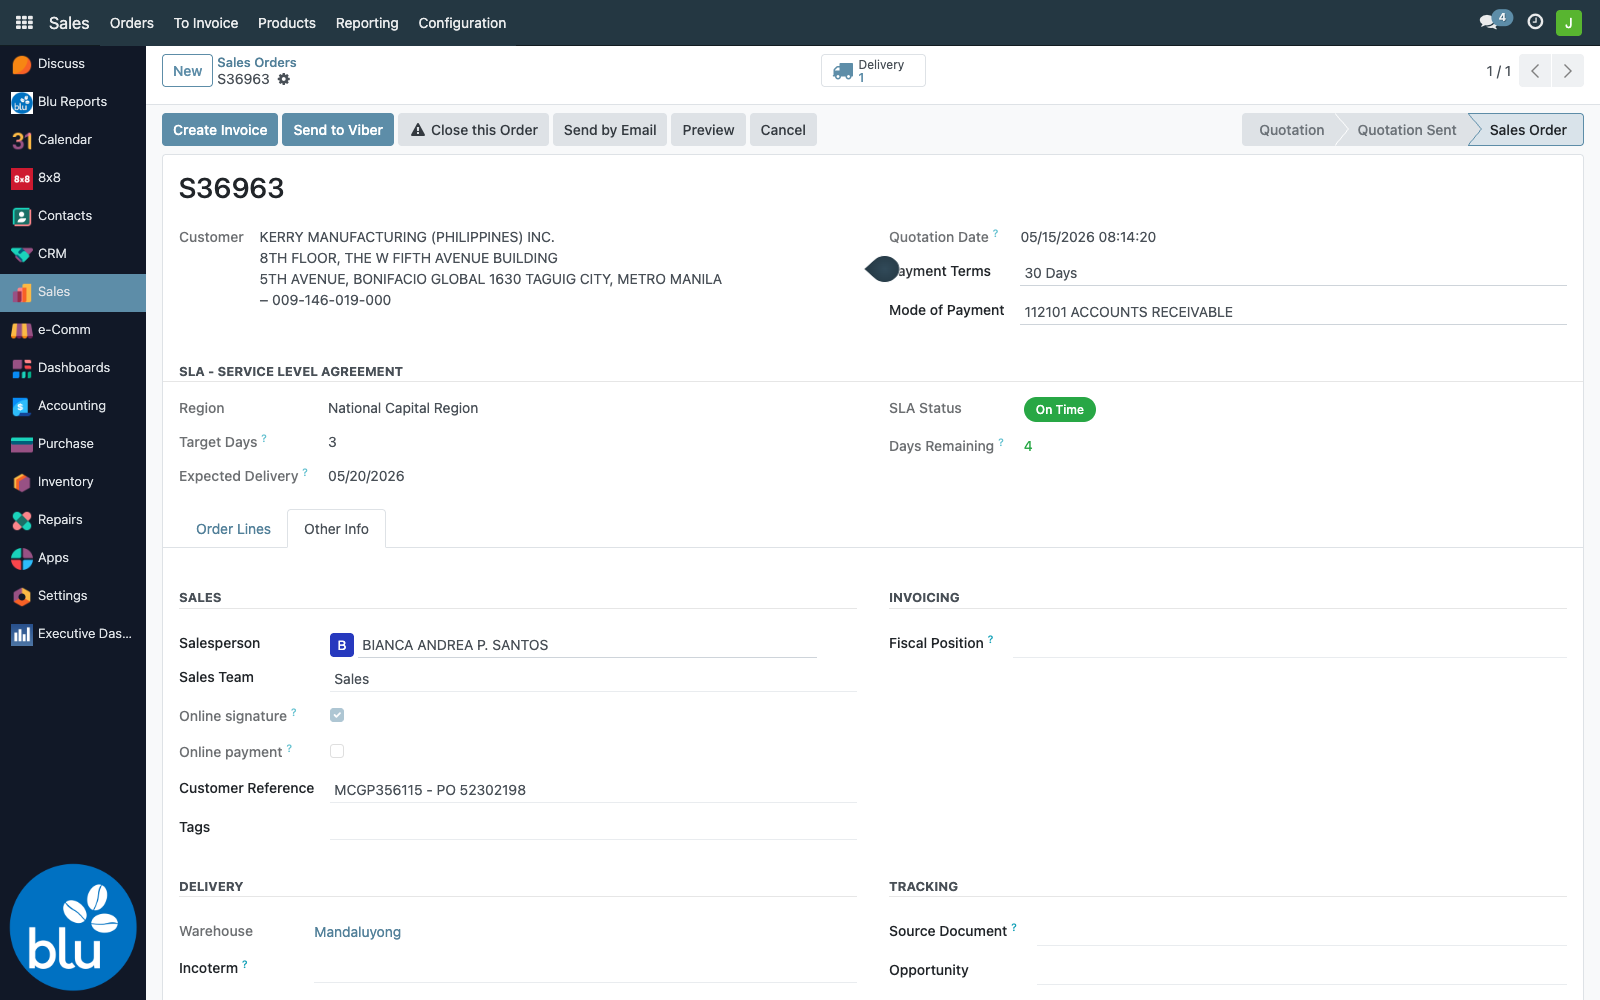Open Sales Team dropdown field
The width and height of the screenshot is (1600, 1000).
(x=593, y=679)
